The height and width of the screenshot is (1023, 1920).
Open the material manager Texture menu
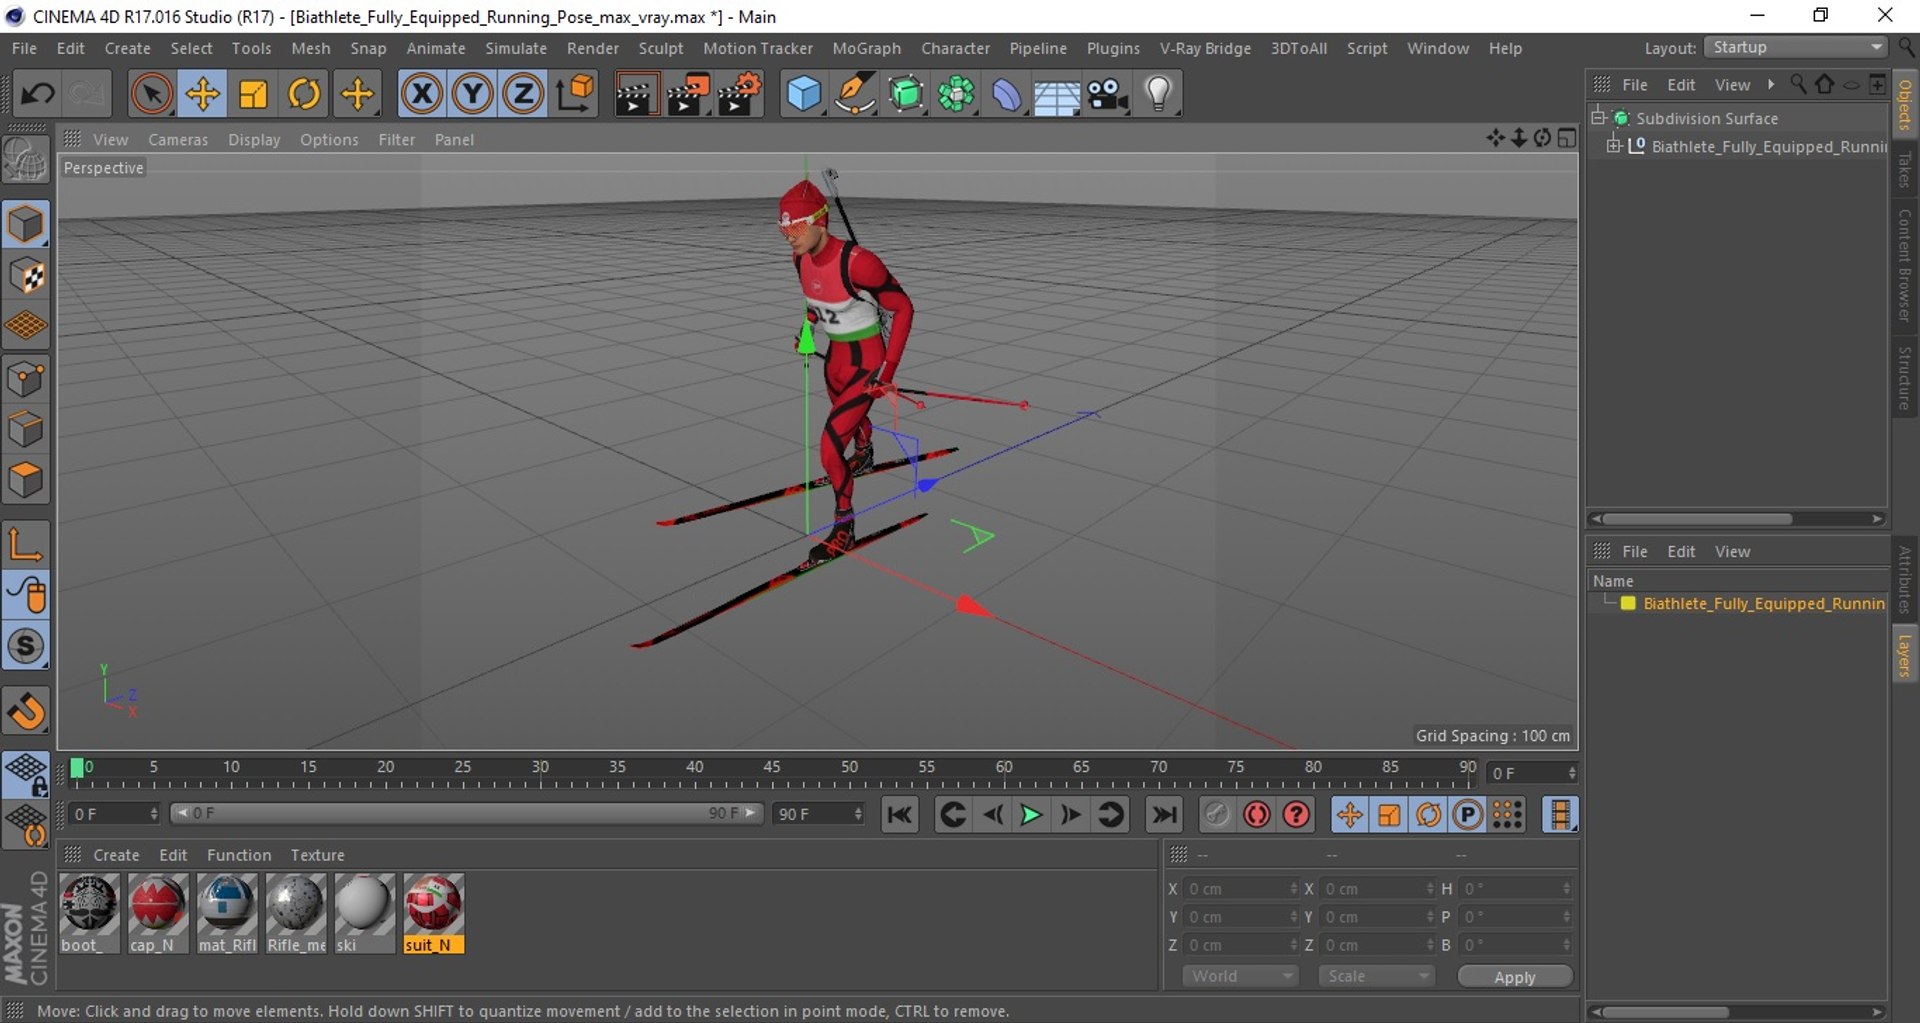[x=317, y=855]
